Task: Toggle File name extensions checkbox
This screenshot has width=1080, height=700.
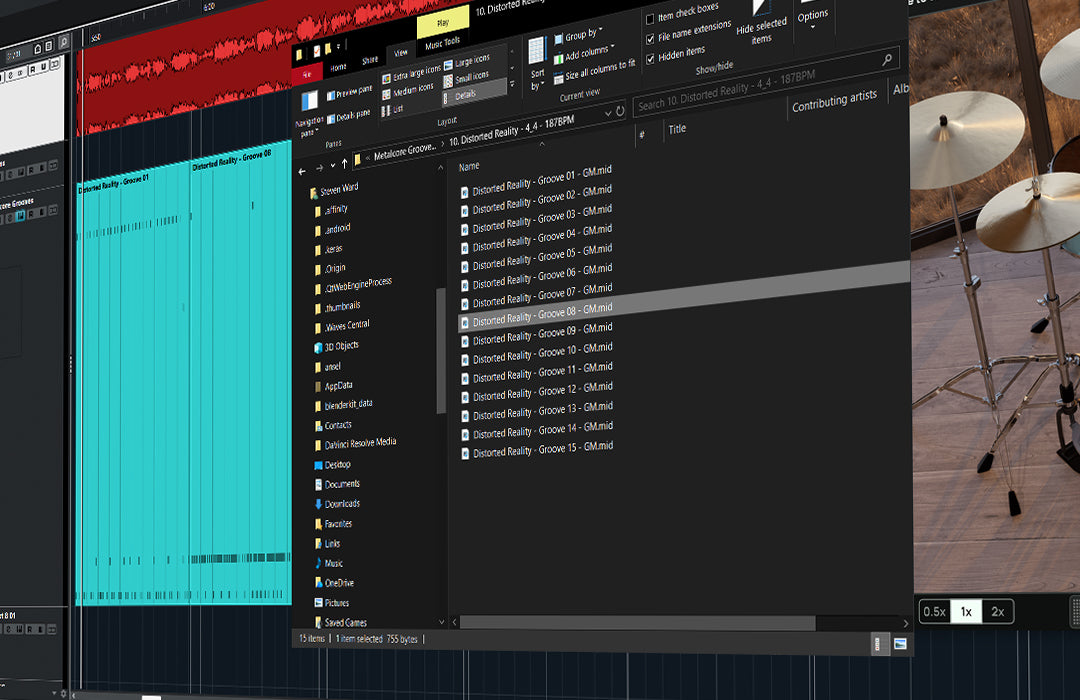Action: 651,38
